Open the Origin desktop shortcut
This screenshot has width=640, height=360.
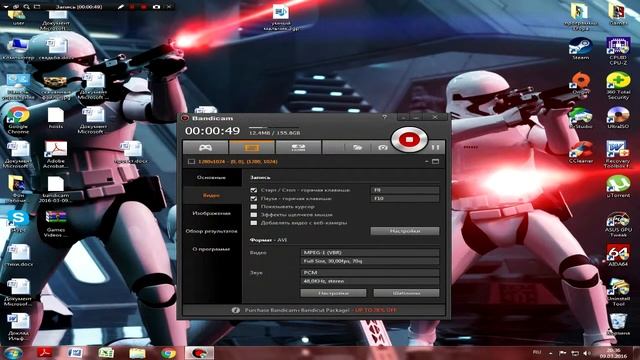[580, 84]
